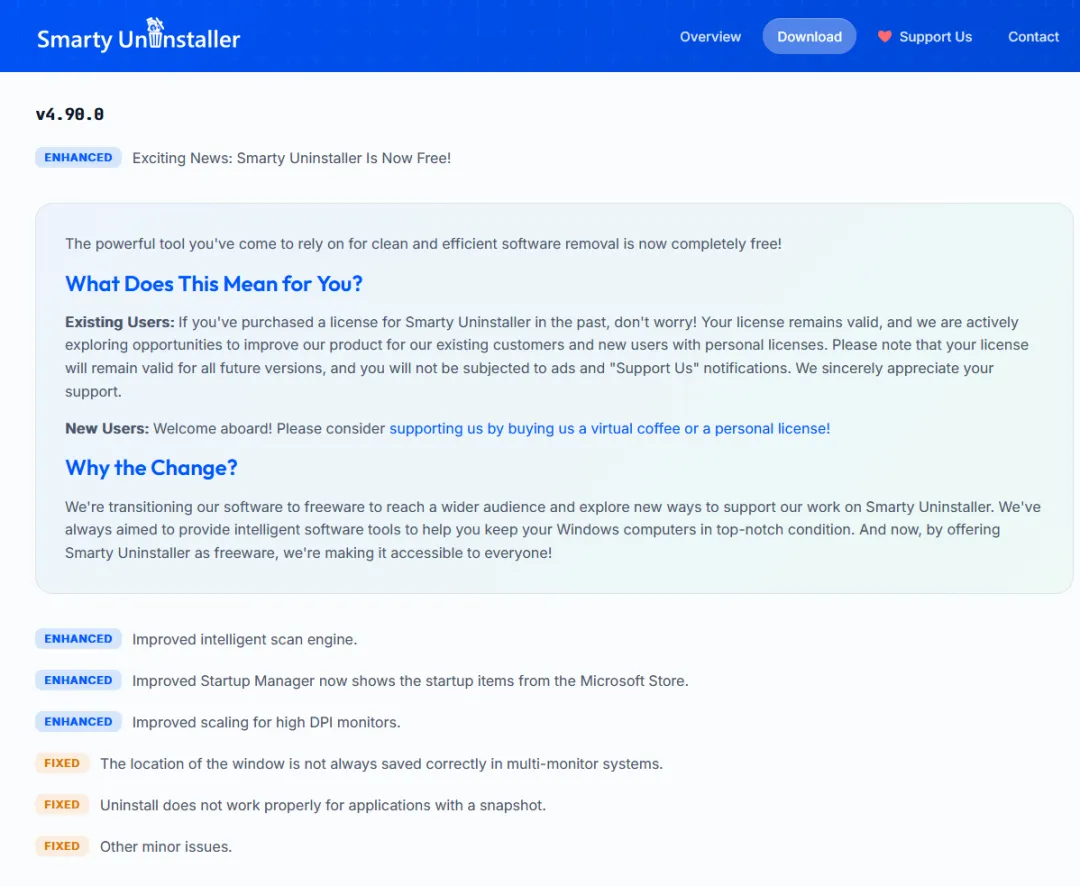Image resolution: width=1080 pixels, height=886 pixels.
Task: Click the Smarty Uninstaller logo
Action: pyautogui.click(x=138, y=36)
